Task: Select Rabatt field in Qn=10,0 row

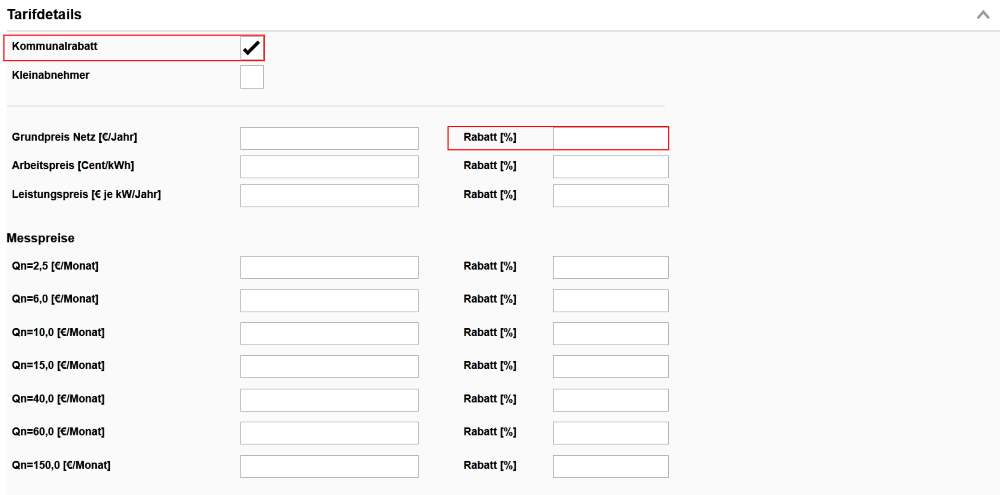Action: coord(610,333)
